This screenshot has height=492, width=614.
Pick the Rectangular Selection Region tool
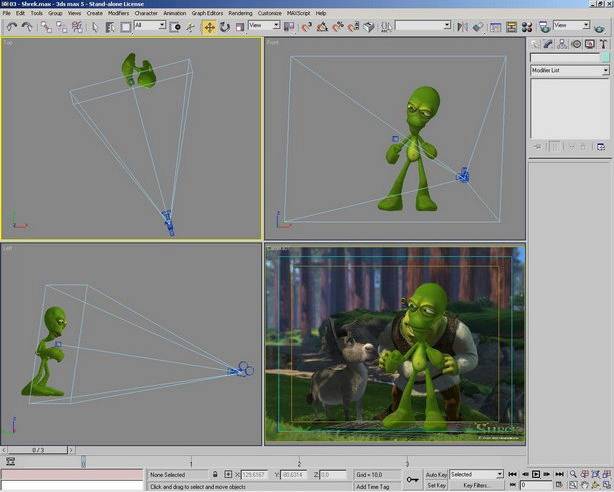pyautogui.click(x=126, y=27)
